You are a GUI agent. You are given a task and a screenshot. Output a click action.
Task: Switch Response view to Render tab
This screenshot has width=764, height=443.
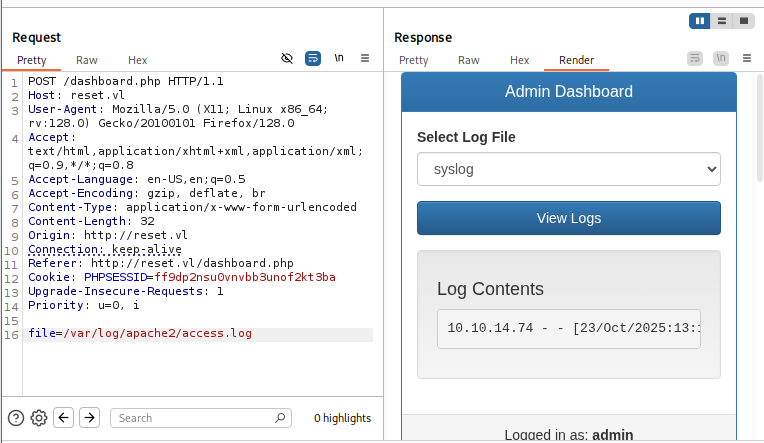tap(576, 60)
